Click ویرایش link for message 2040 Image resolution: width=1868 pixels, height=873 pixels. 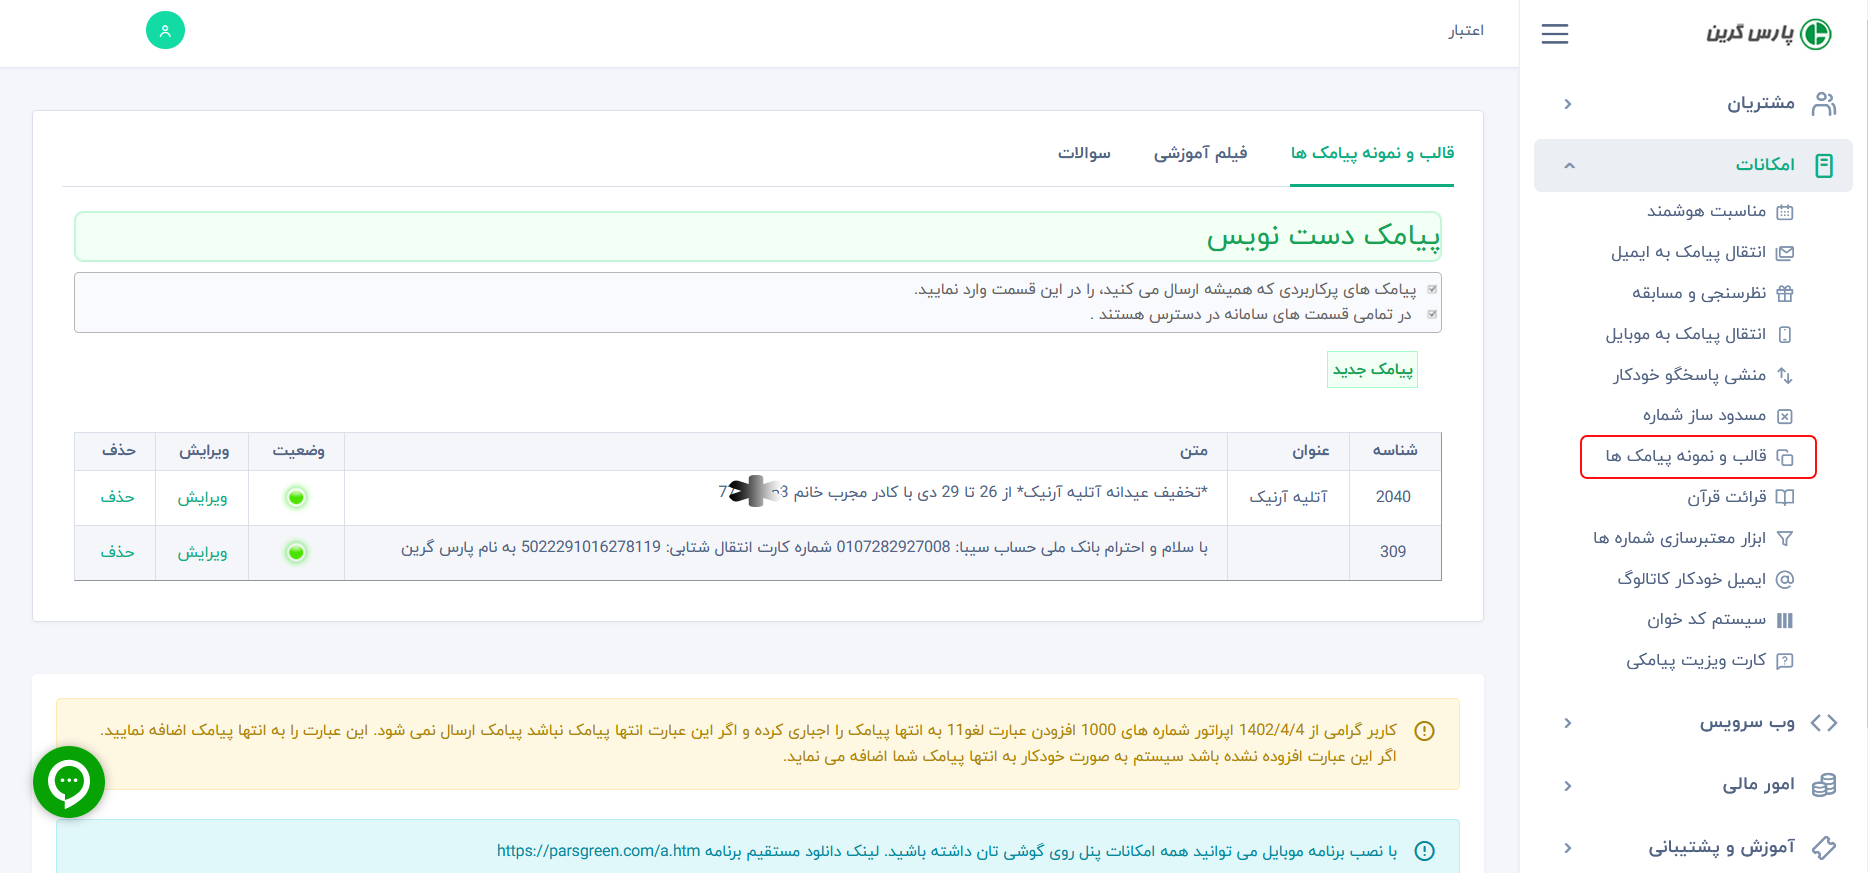tap(202, 497)
